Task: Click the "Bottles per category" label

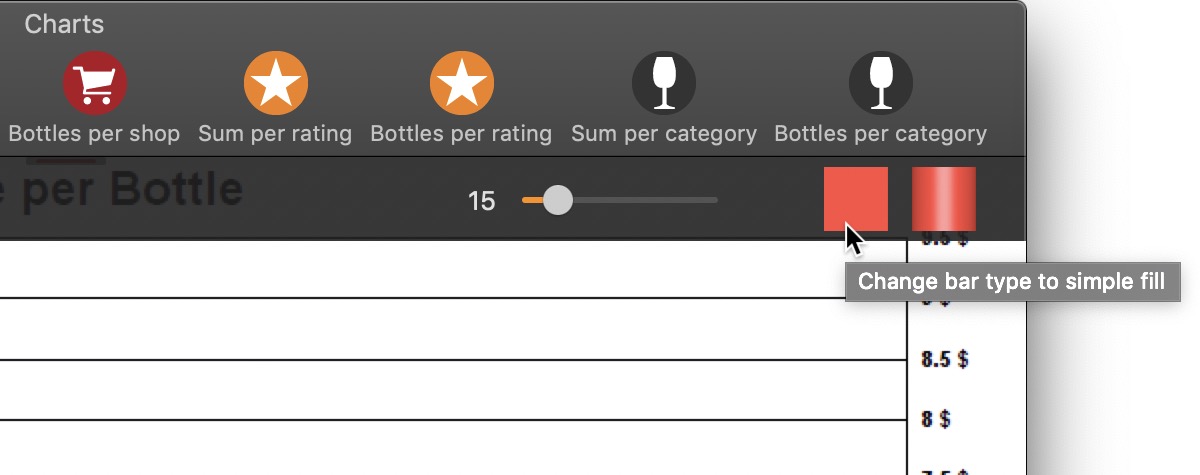Action: click(x=881, y=133)
